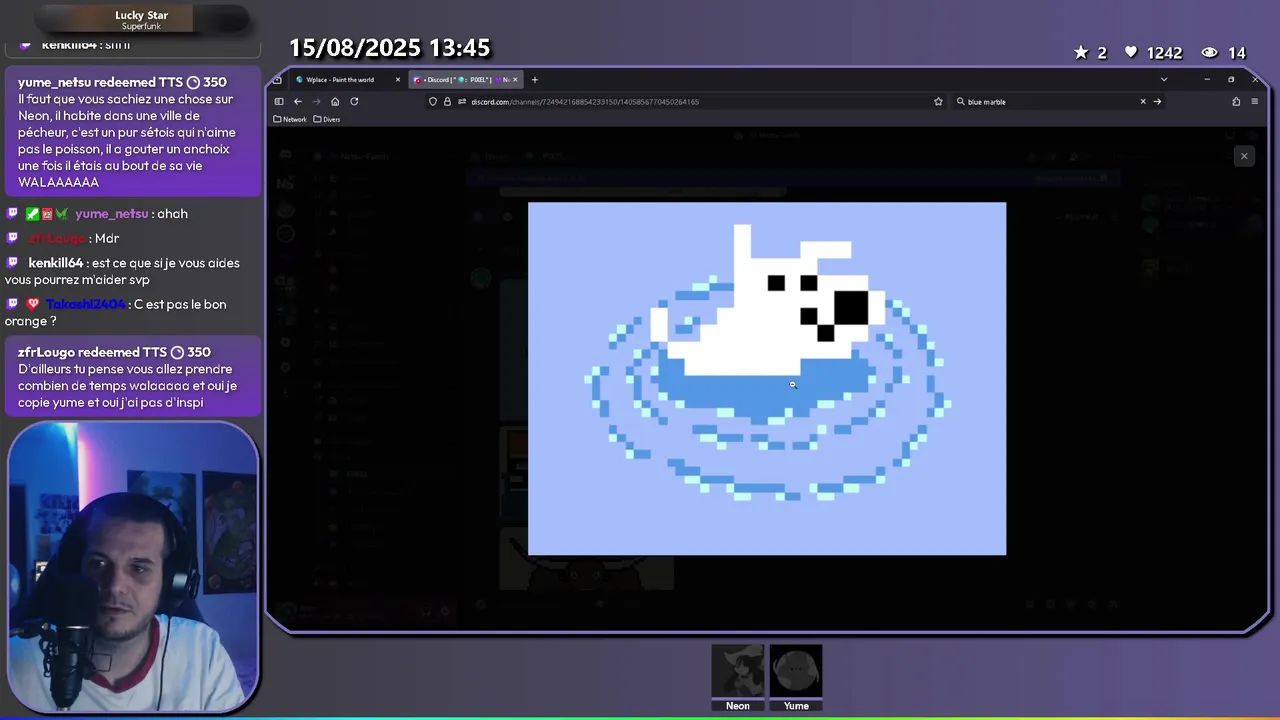Screen dimensions: 1280x720
Task: Open the Network bookmarks folder
Action: [290, 119]
